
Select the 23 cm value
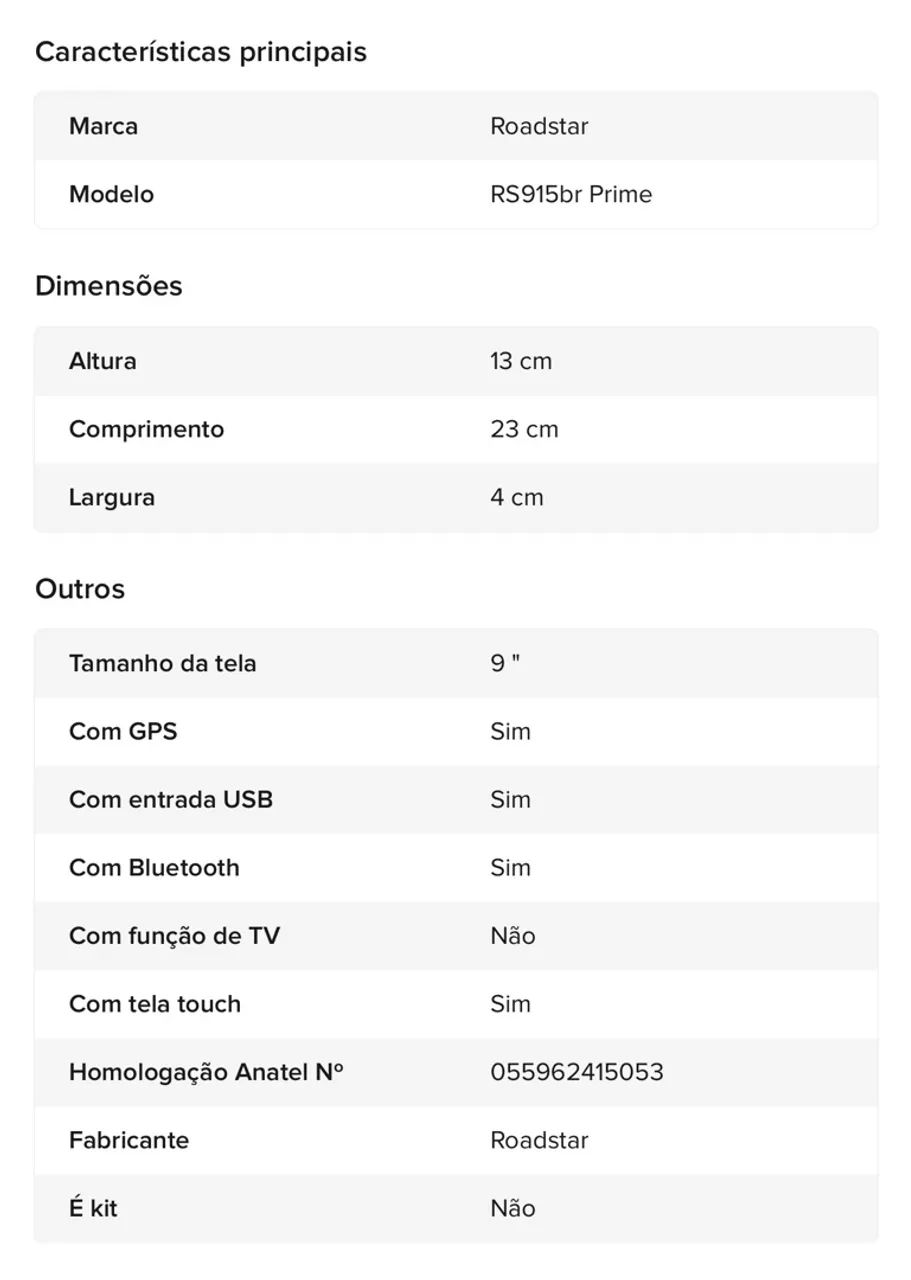(524, 429)
